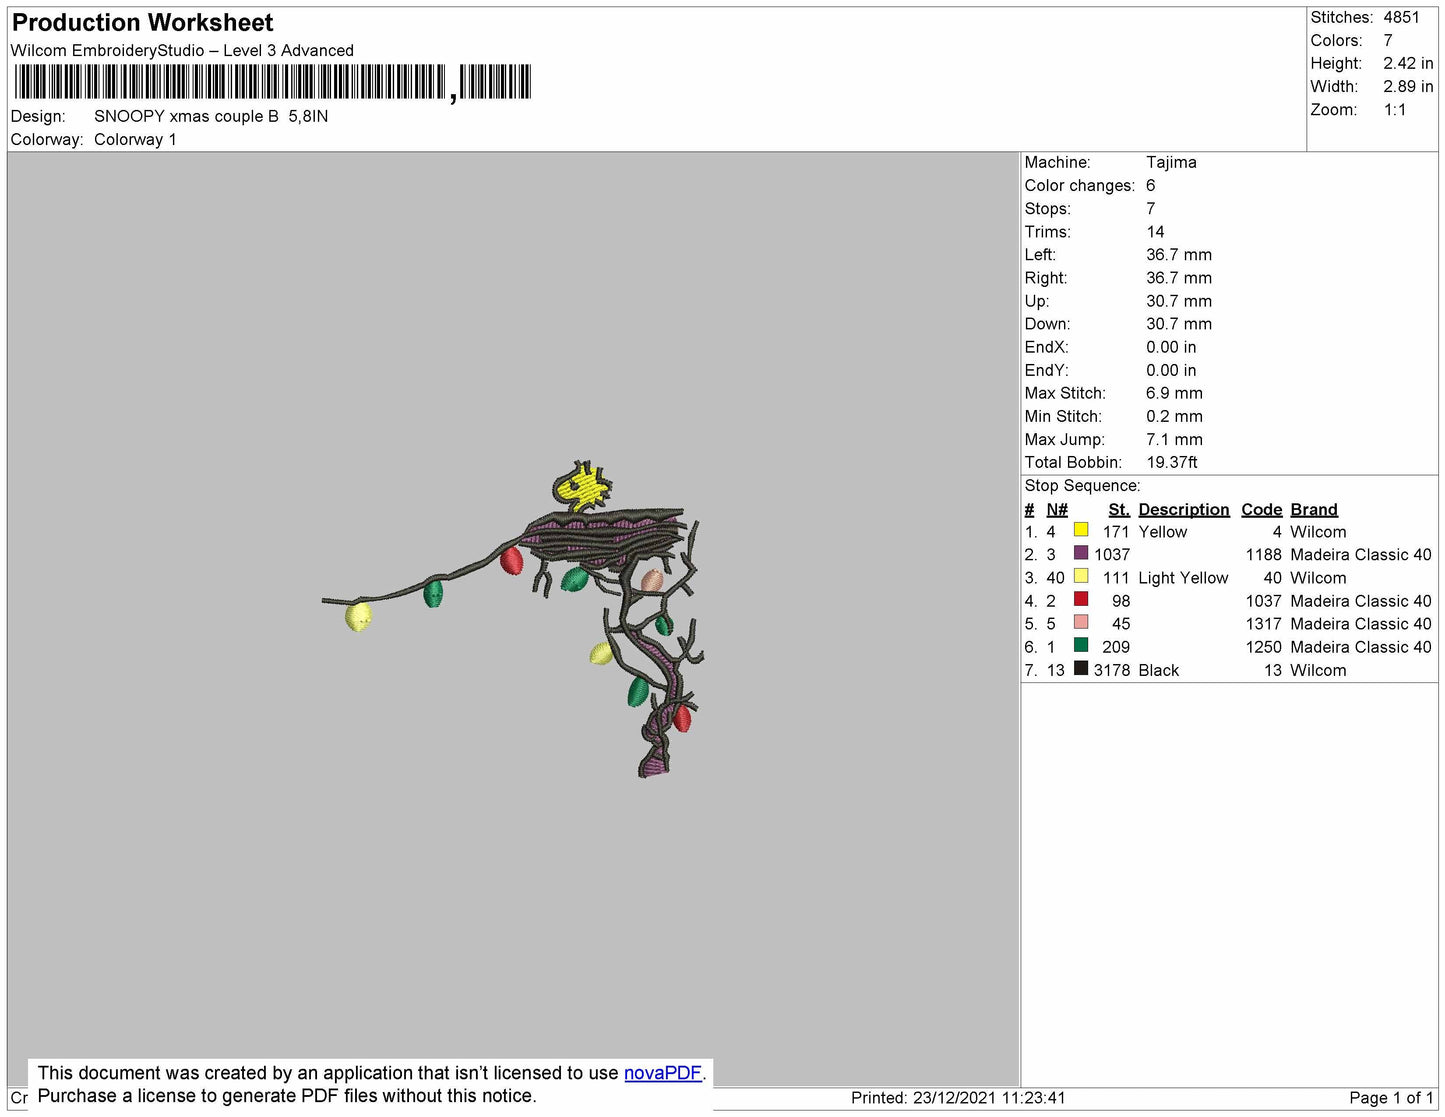1445x1117 pixels.
Task: Click the Zoom value 1:1
Action: click(x=1395, y=109)
